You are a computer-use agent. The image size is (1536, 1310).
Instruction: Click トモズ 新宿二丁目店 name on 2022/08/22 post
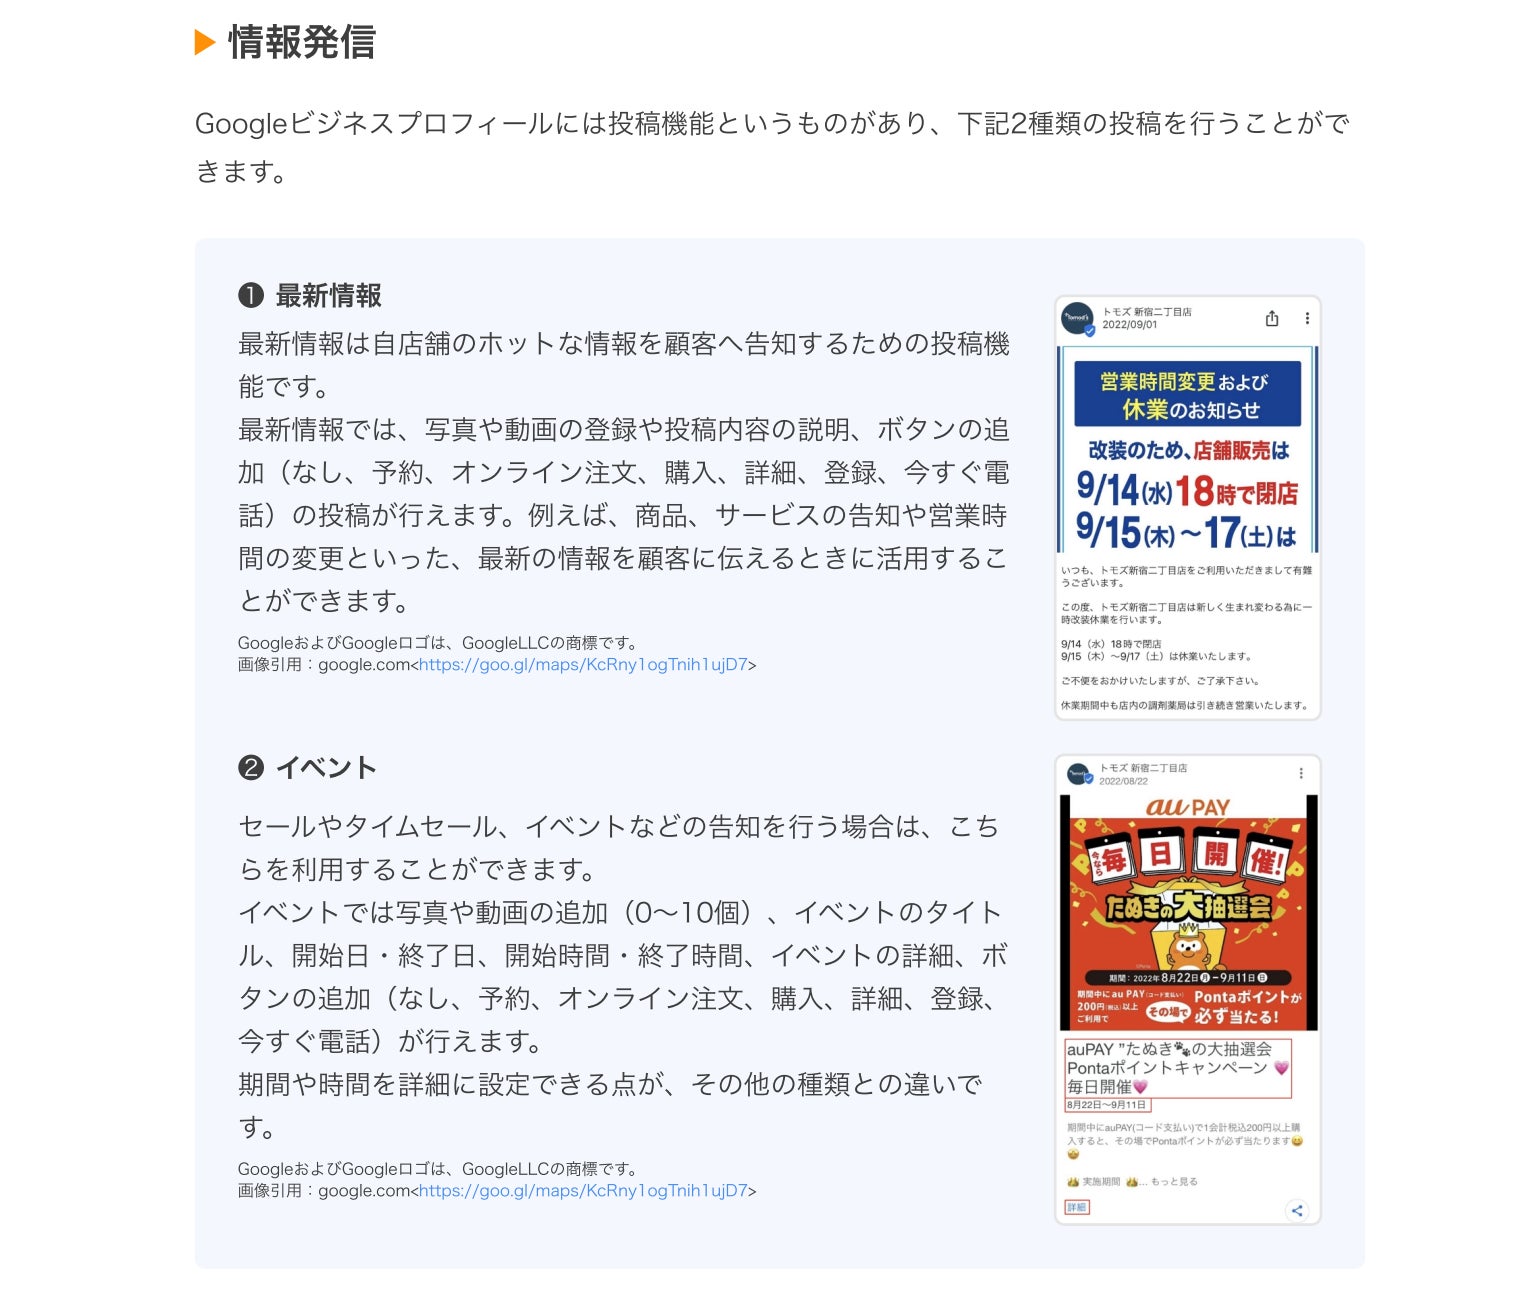point(1143,768)
